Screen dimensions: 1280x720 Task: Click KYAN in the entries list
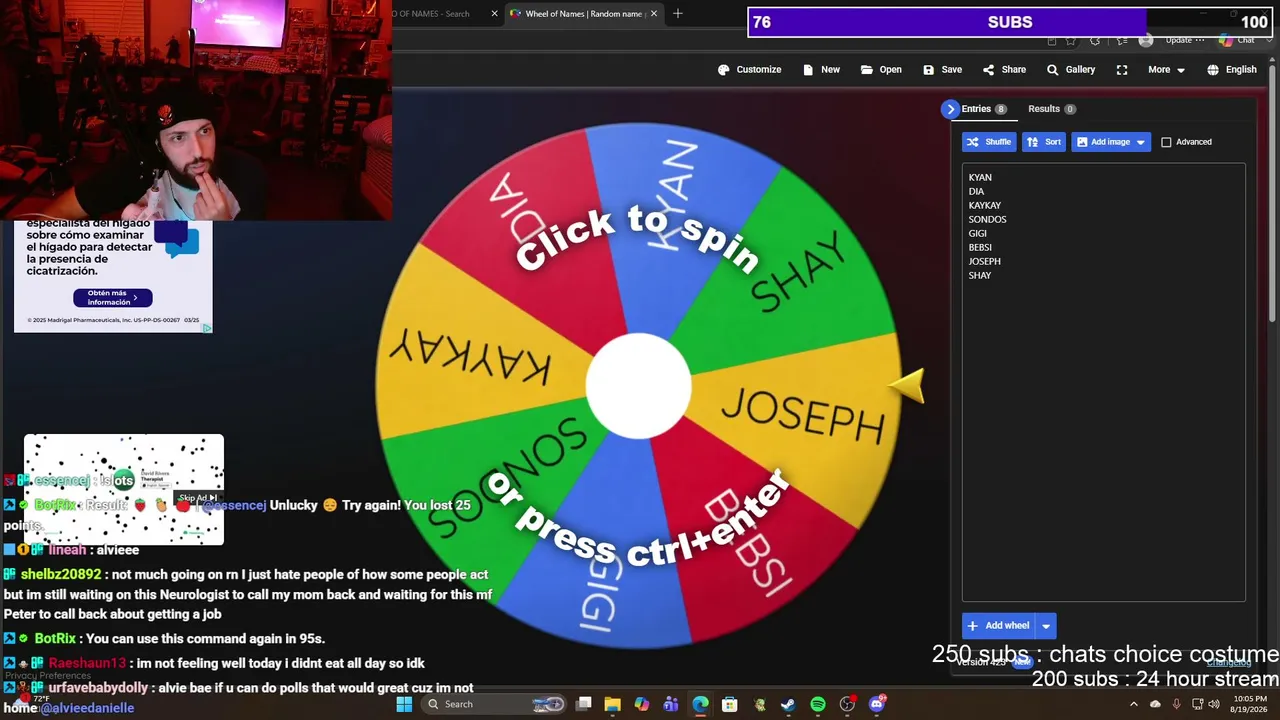click(980, 178)
